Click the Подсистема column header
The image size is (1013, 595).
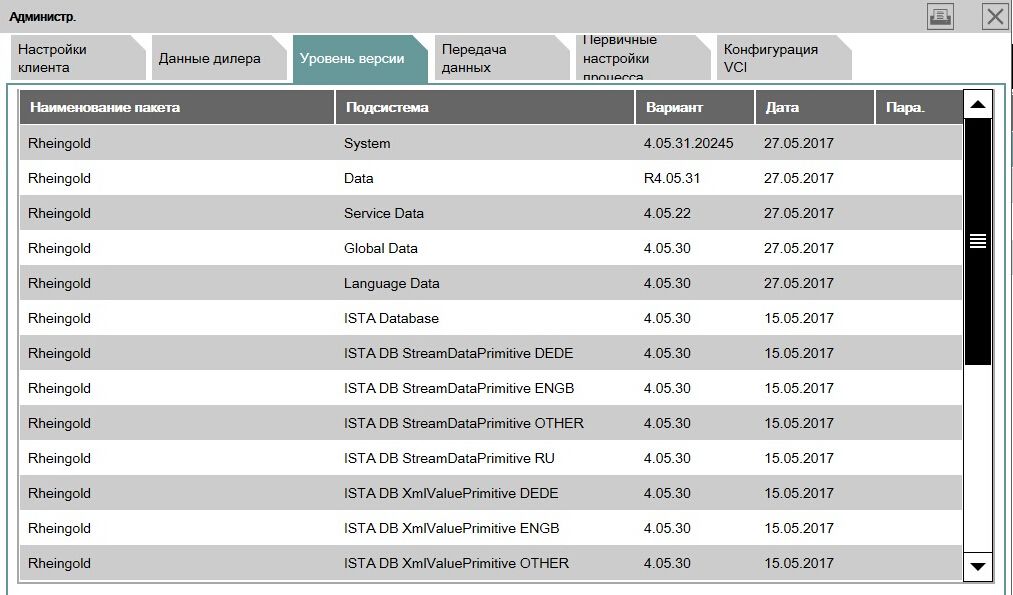(x=485, y=107)
